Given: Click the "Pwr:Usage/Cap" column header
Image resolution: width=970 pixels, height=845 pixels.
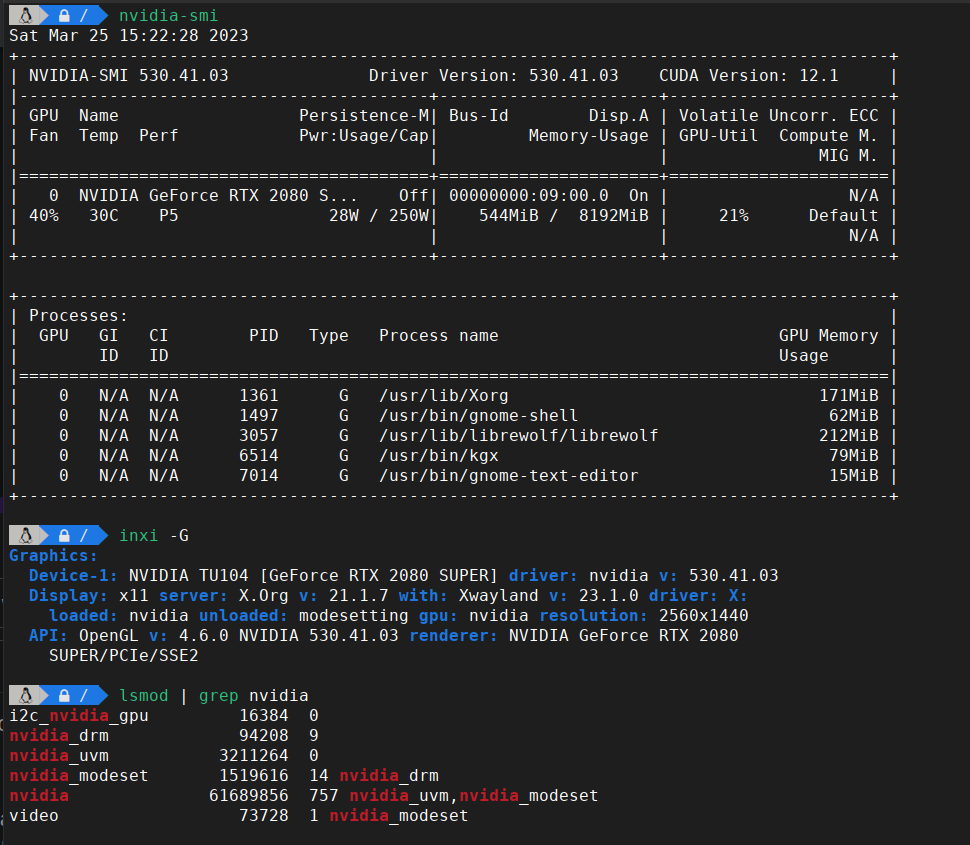Looking at the screenshot, I should (364, 135).
